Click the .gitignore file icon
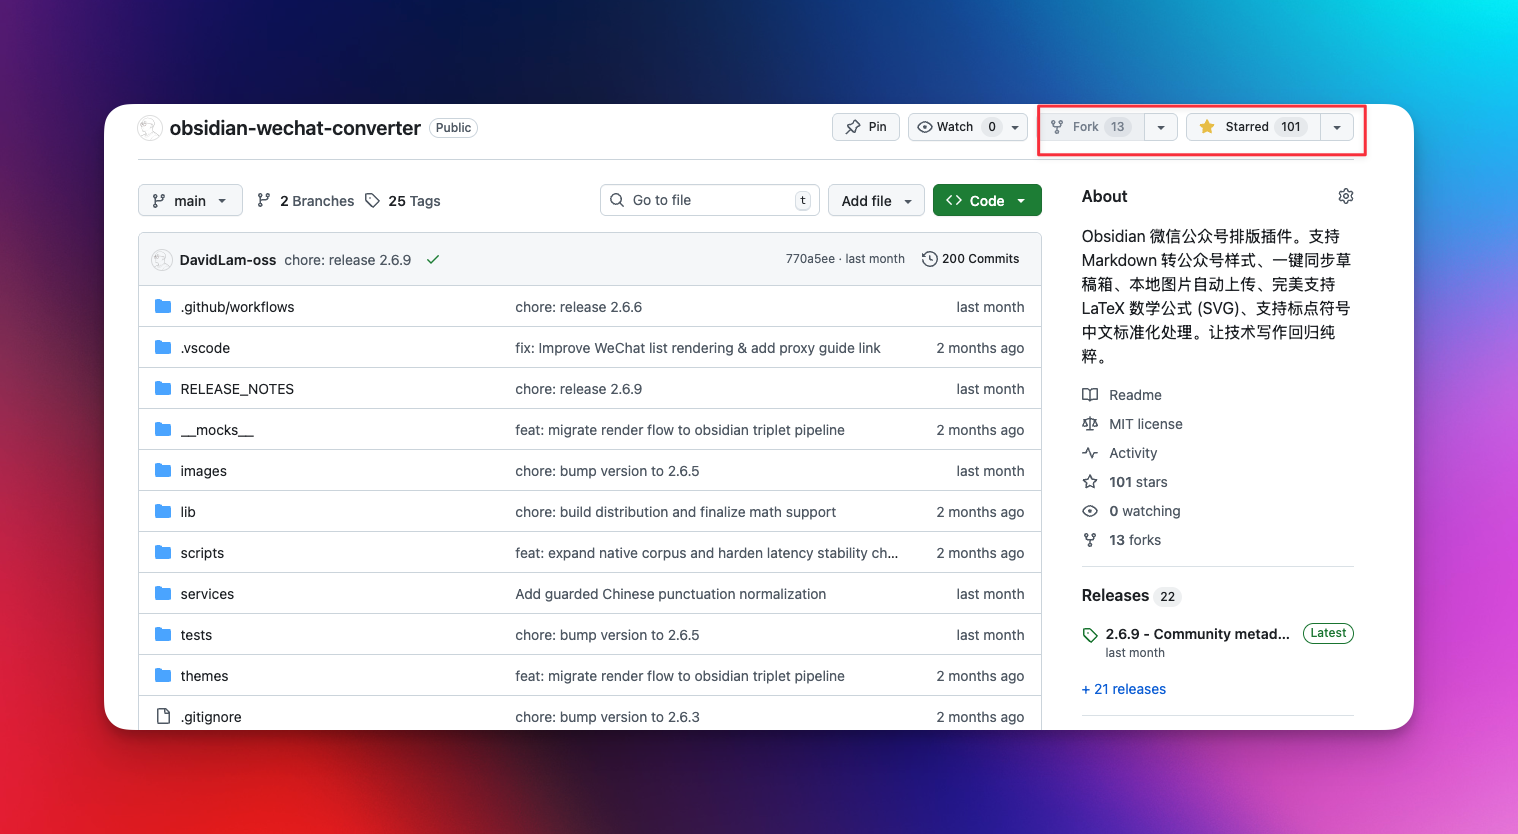The width and height of the screenshot is (1518, 834). click(x=163, y=716)
